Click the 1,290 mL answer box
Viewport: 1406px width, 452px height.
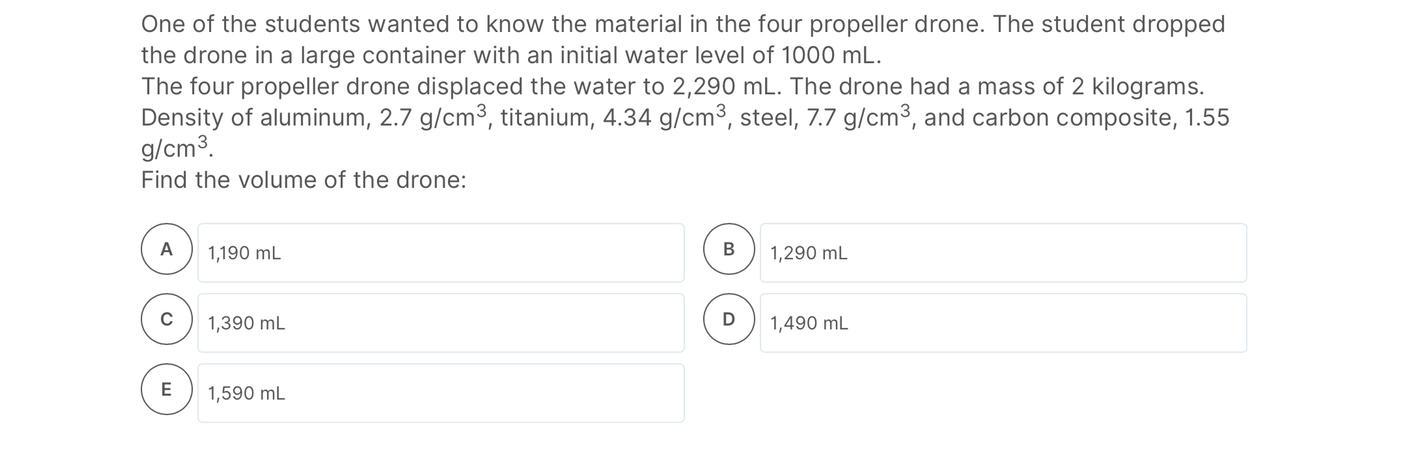click(1003, 253)
